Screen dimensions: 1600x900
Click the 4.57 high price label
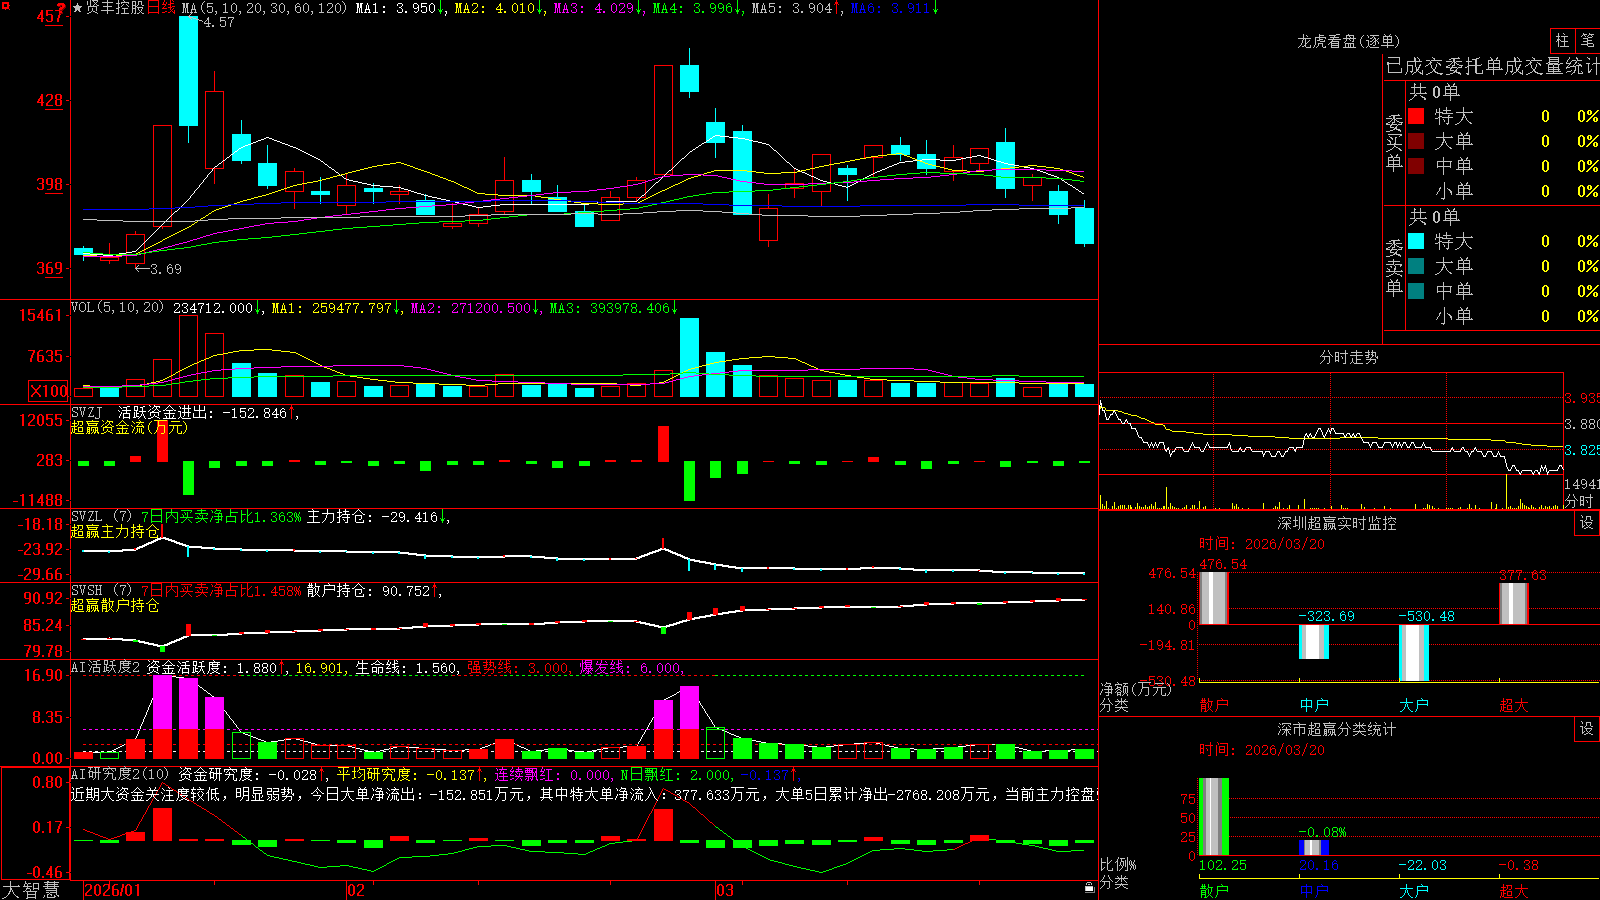(218, 22)
